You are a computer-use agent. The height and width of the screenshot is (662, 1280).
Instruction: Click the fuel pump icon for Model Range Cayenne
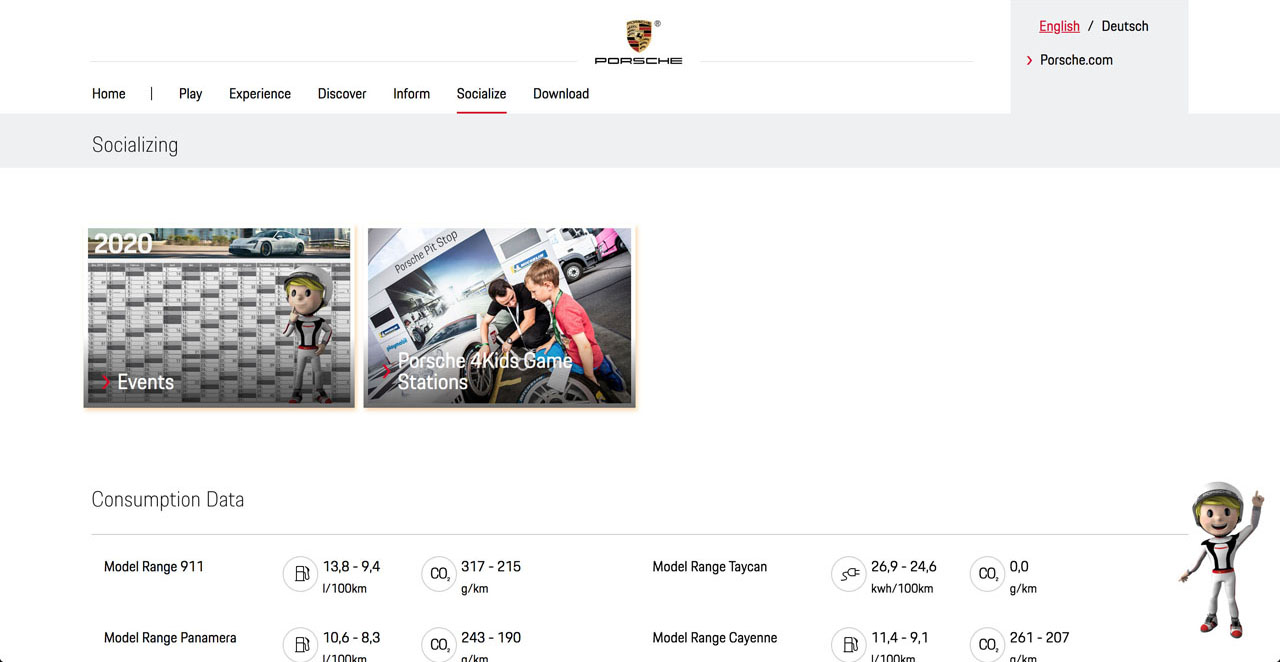point(849,645)
